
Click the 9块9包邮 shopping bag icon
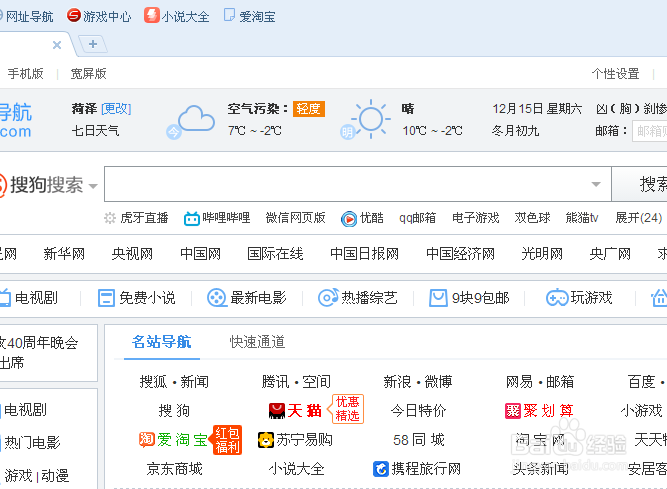coord(438,298)
